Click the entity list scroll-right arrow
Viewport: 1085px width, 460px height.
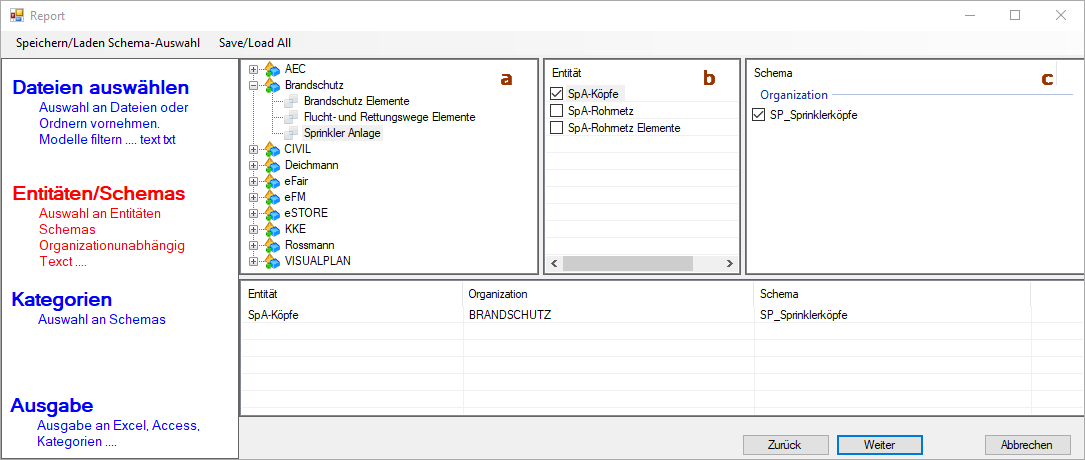click(x=729, y=264)
